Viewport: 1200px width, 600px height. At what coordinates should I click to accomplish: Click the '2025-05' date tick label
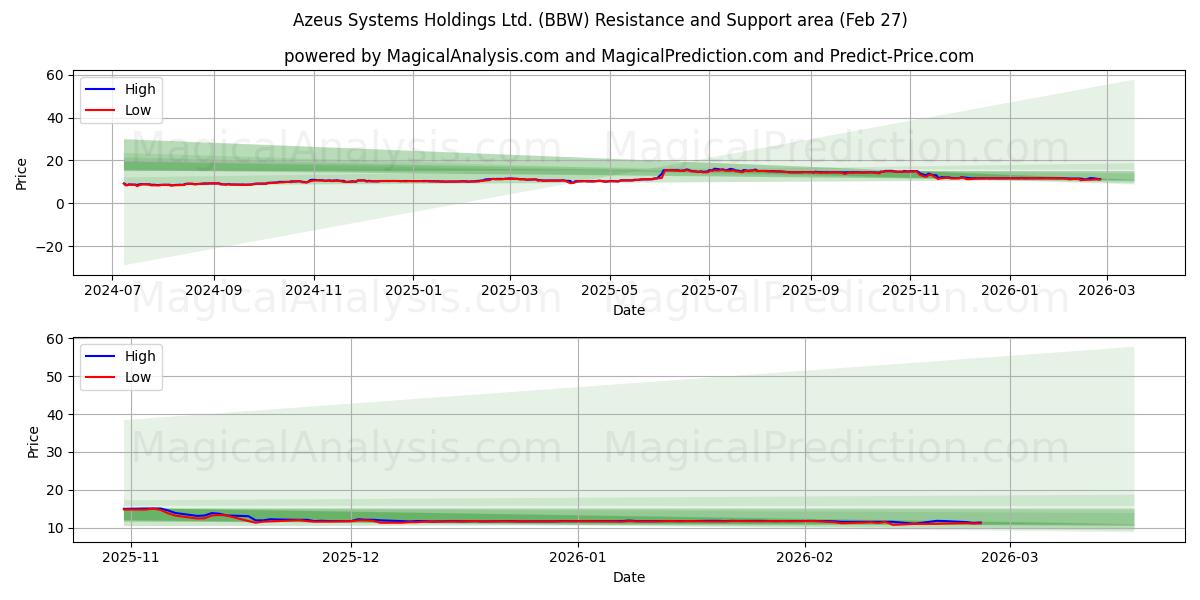610,291
